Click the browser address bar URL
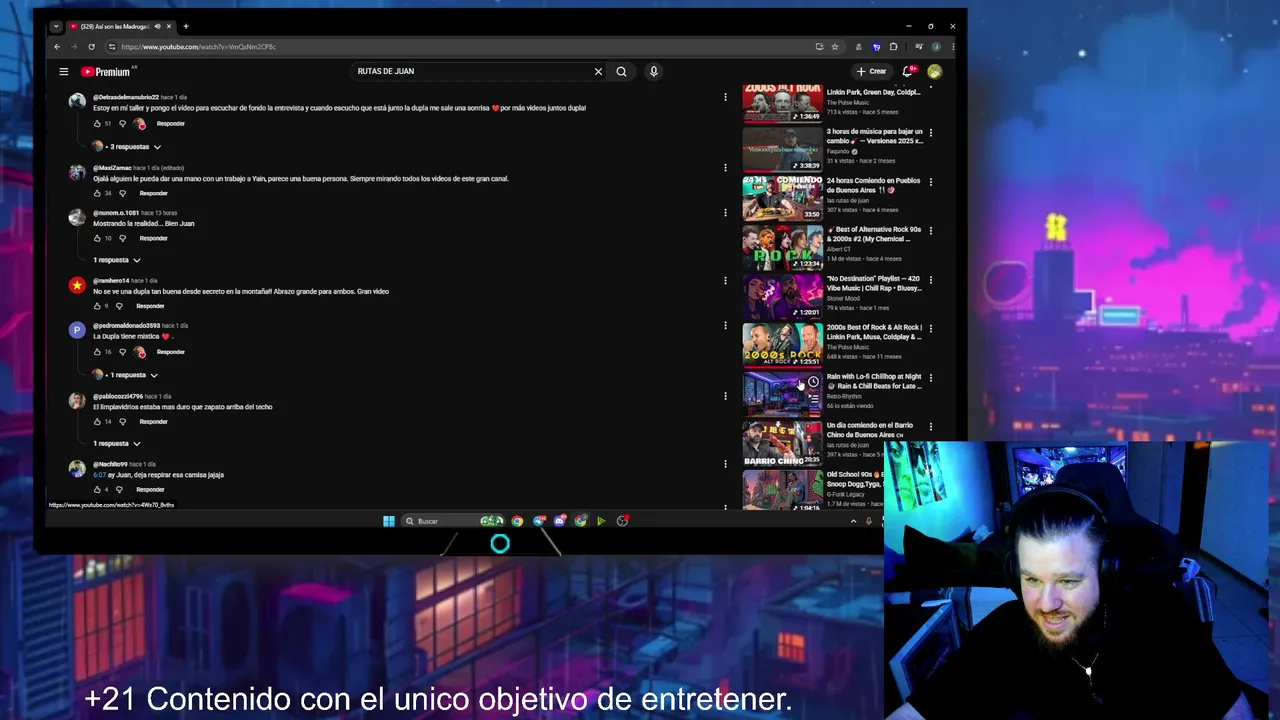 coord(199,47)
